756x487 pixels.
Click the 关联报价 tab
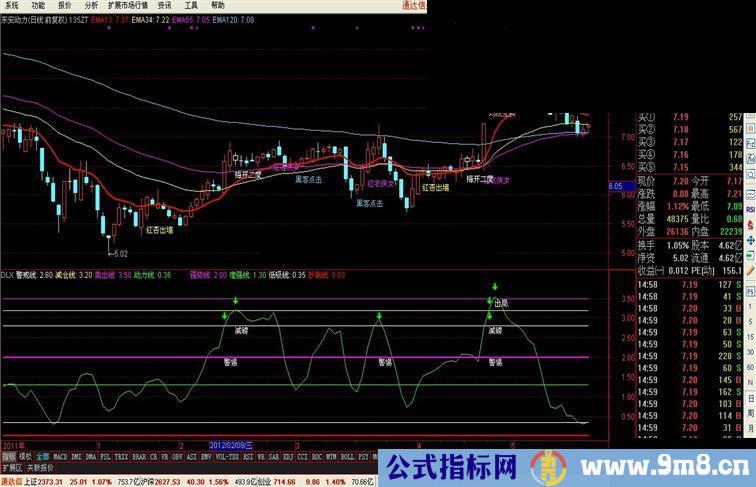[x=40, y=467]
